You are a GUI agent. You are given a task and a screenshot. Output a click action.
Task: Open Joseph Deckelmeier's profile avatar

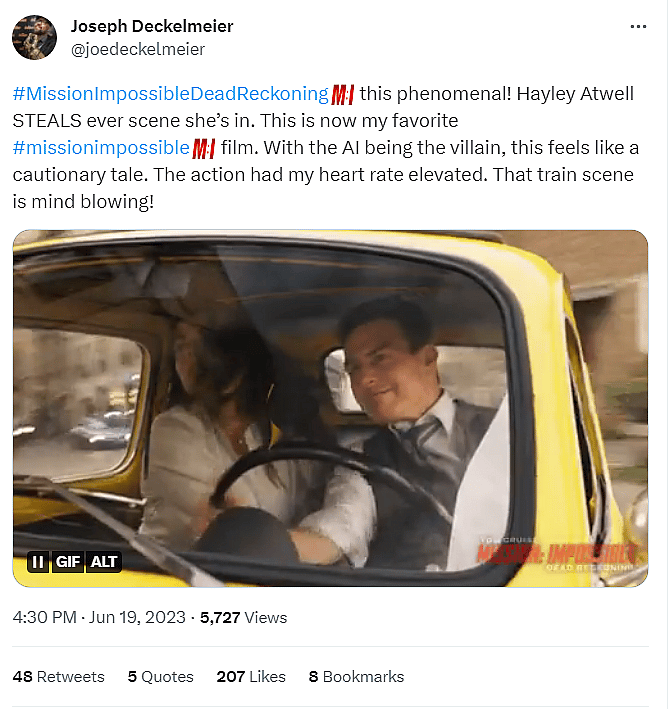tap(34, 37)
